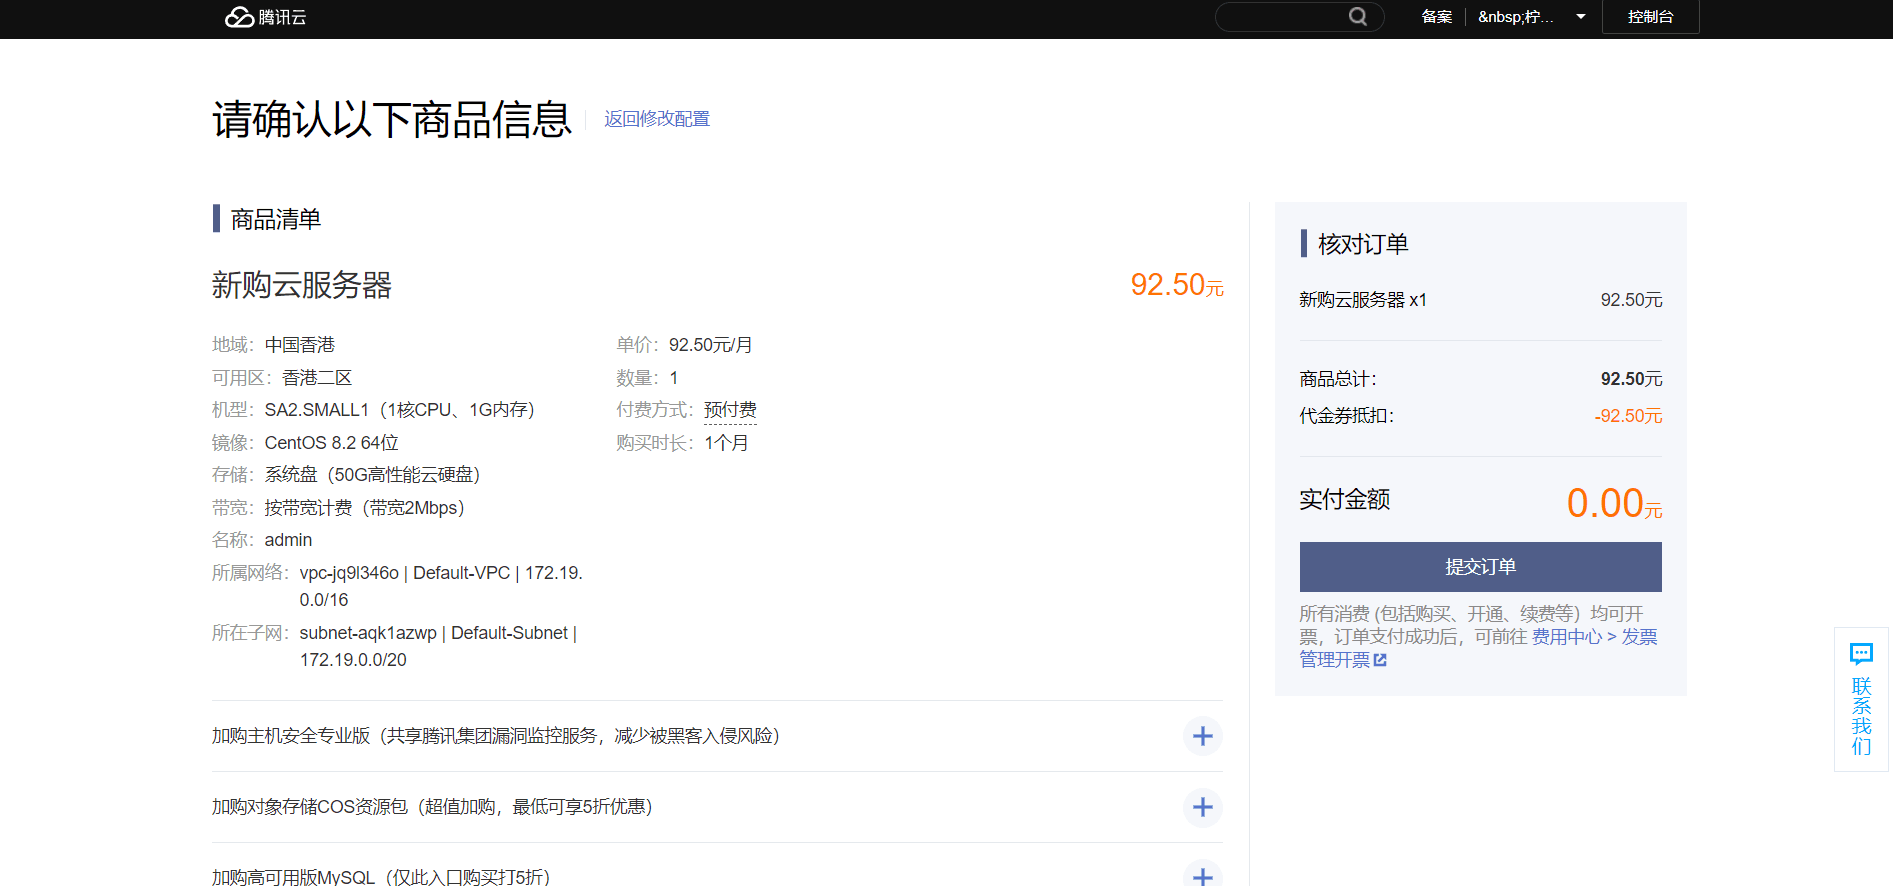
Task: Expand 加购高可用版MySQL with plus icon
Action: [x=1202, y=875]
